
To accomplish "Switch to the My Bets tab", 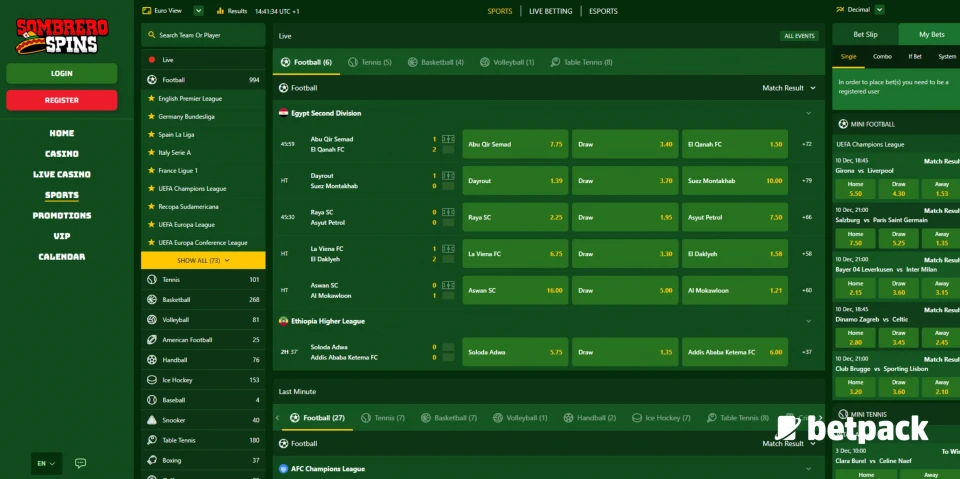I will (x=929, y=35).
